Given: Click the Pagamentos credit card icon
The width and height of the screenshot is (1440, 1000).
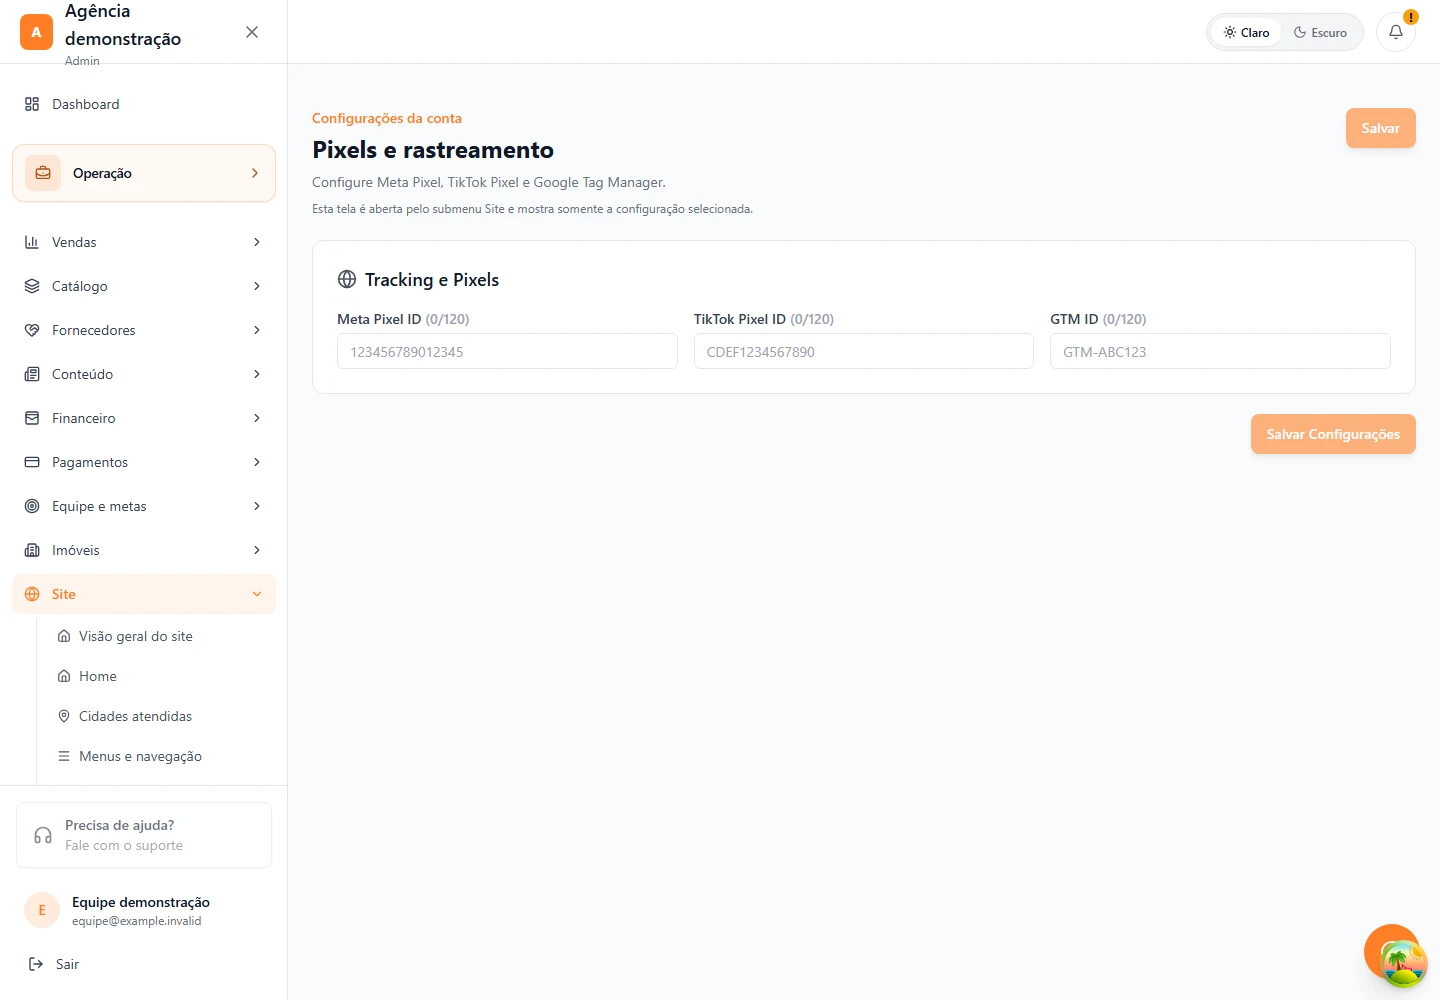Looking at the screenshot, I should [x=32, y=462].
